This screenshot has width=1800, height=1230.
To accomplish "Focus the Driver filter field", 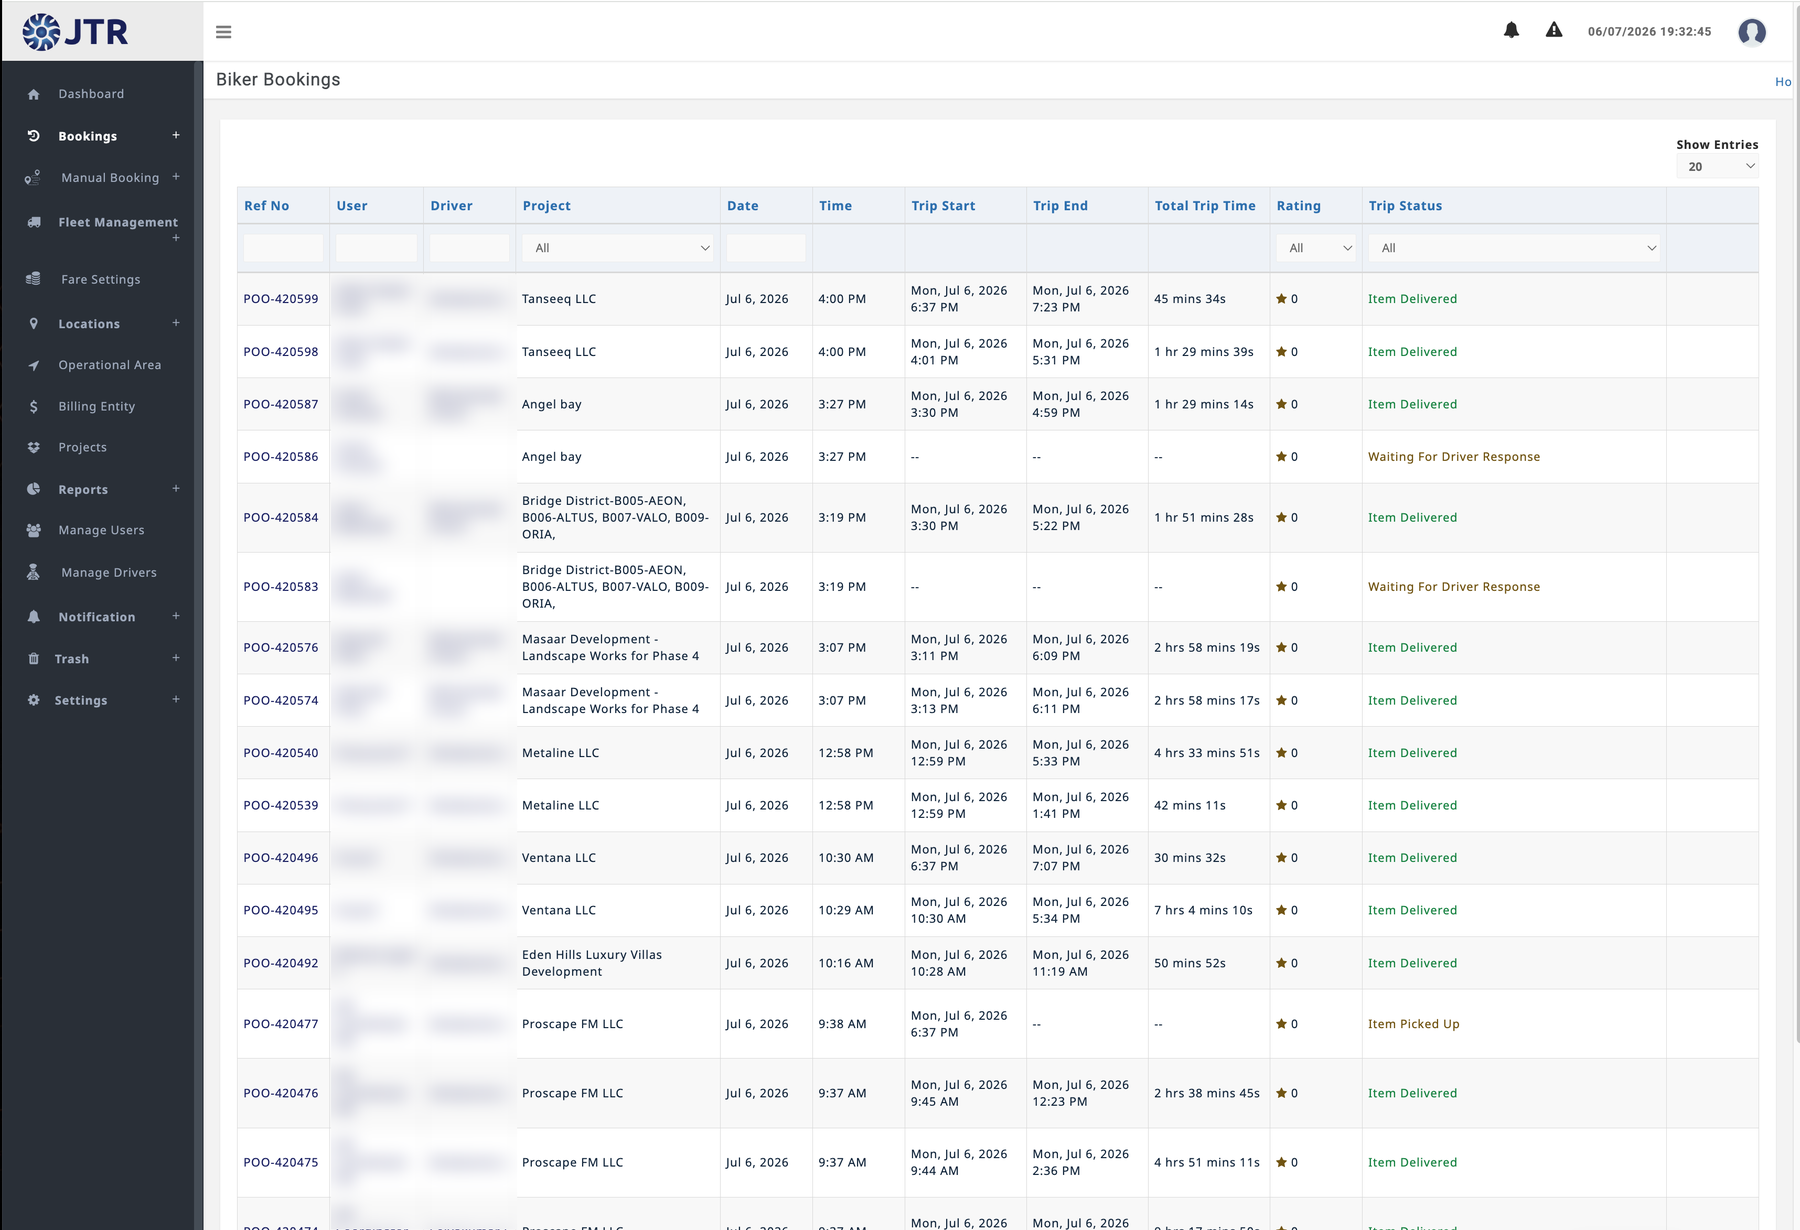I will [469, 248].
